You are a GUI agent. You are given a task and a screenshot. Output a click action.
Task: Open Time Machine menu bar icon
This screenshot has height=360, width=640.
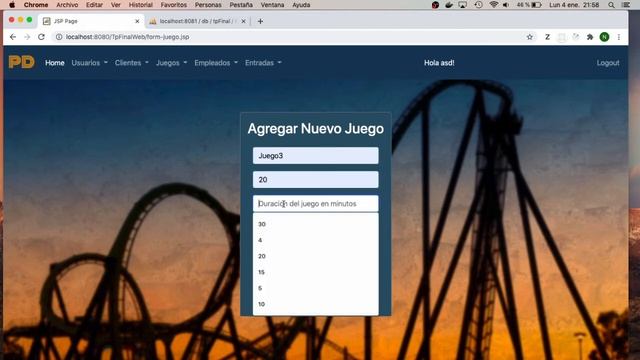[x=478, y=5]
